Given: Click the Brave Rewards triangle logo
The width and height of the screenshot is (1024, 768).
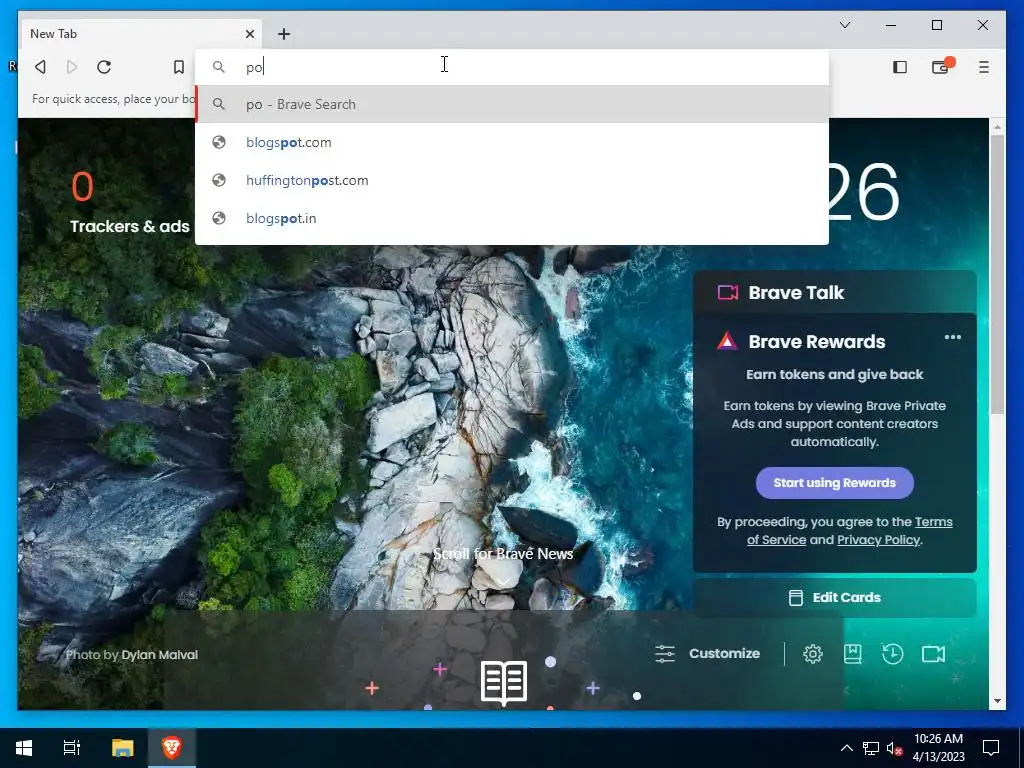Looking at the screenshot, I should click(x=727, y=341).
